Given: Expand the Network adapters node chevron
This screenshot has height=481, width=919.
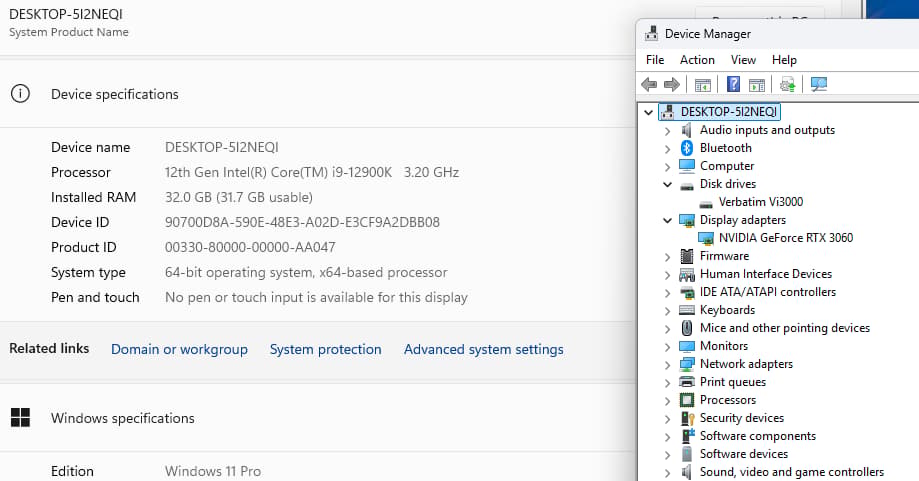Looking at the screenshot, I should click(667, 364).
